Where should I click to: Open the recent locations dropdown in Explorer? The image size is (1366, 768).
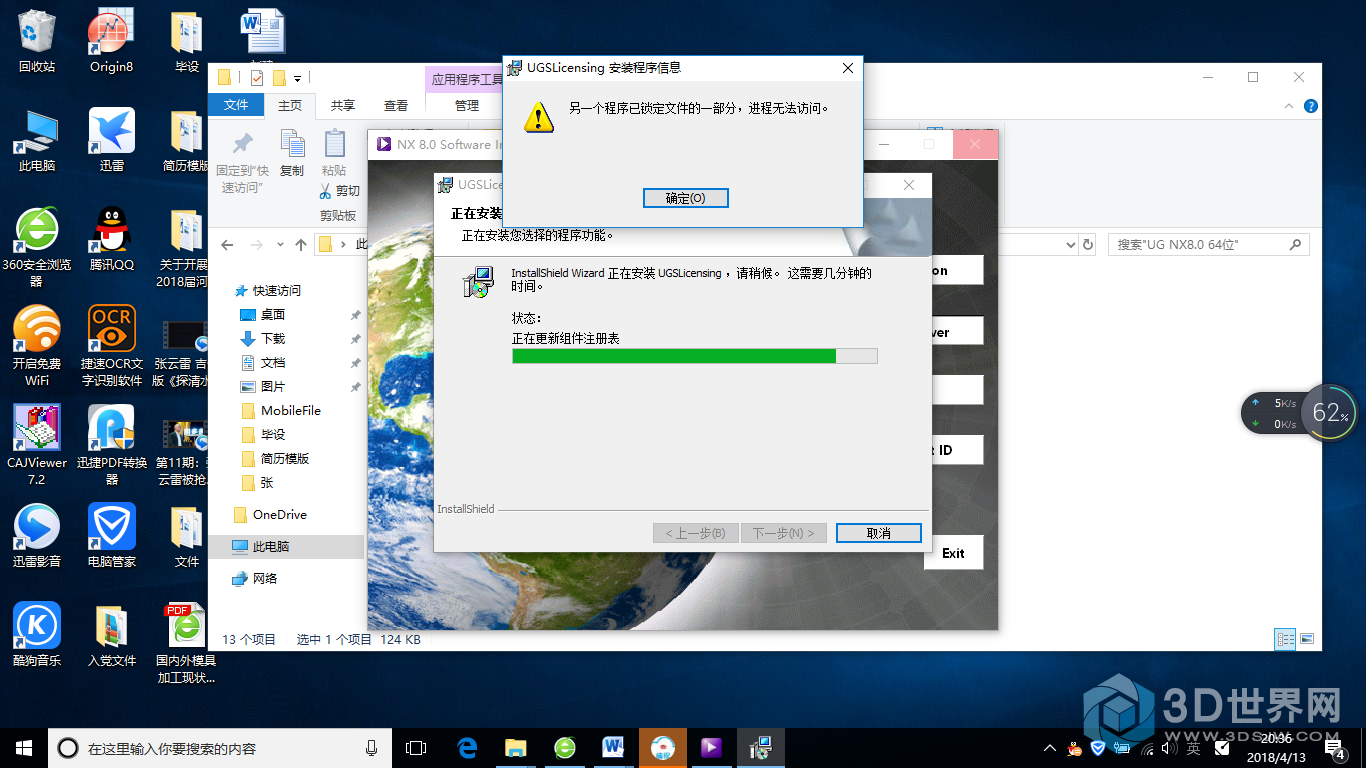coord(280,245)
